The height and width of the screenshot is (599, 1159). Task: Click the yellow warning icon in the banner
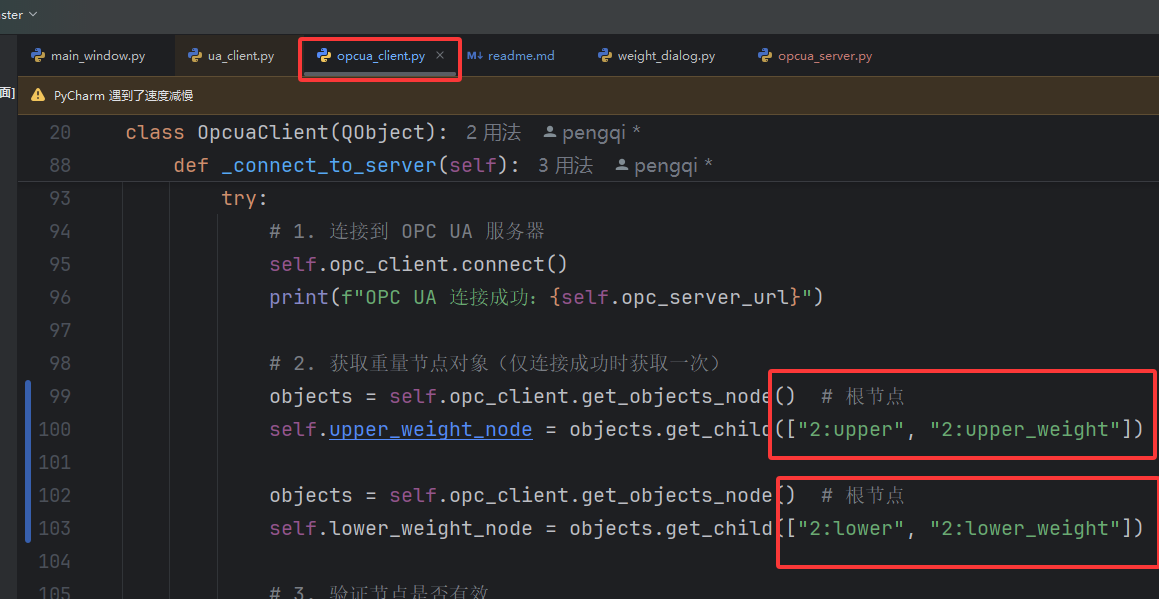[38, 95]
